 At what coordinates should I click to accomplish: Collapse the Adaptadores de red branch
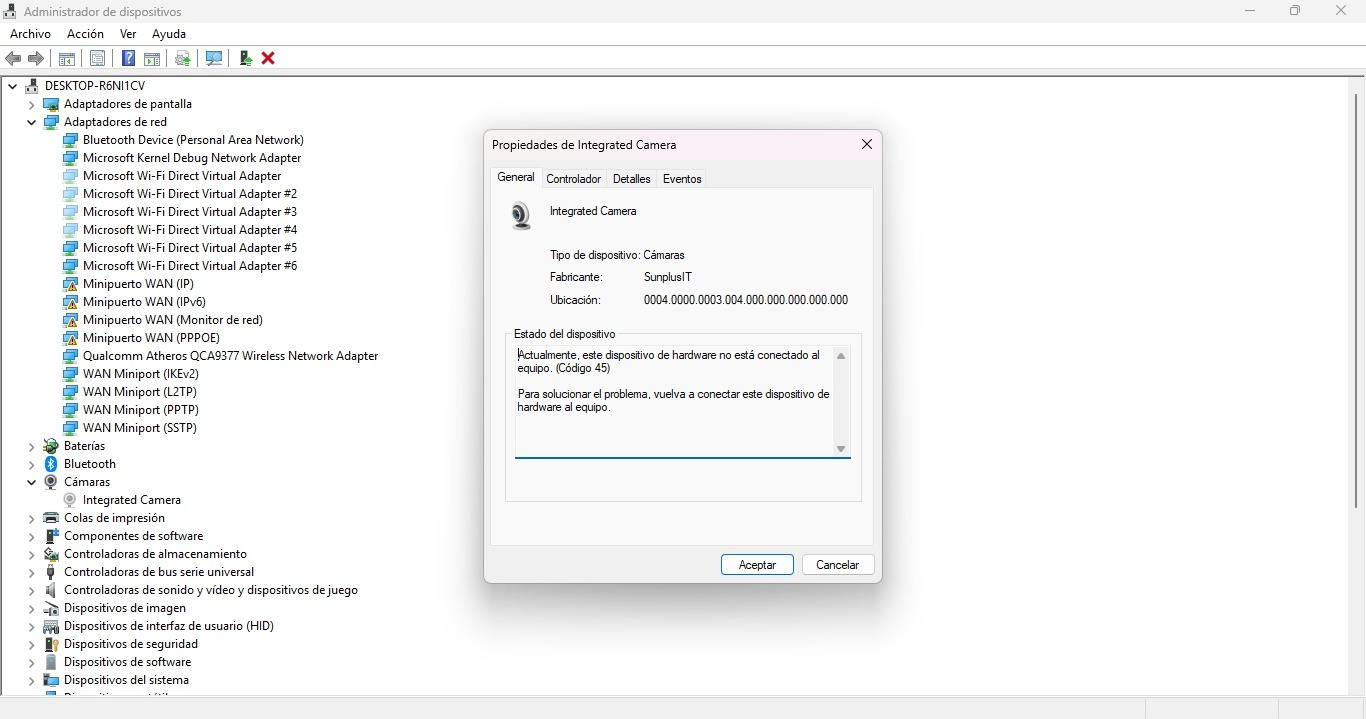click(x=32, y=122)
